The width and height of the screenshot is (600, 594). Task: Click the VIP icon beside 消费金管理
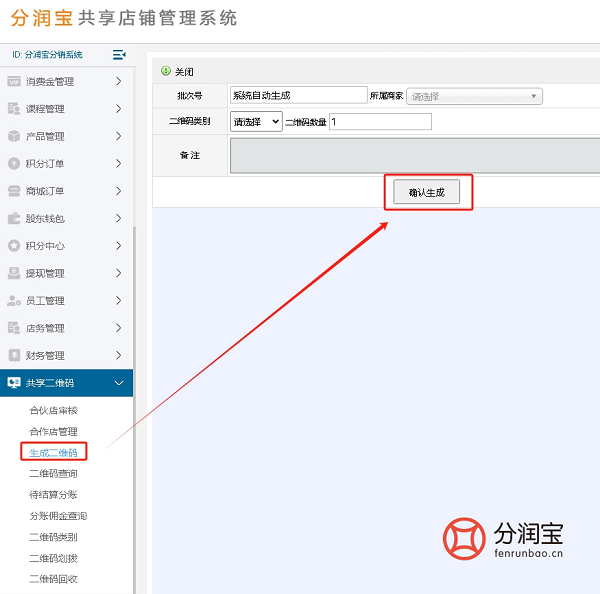point(14,82)
